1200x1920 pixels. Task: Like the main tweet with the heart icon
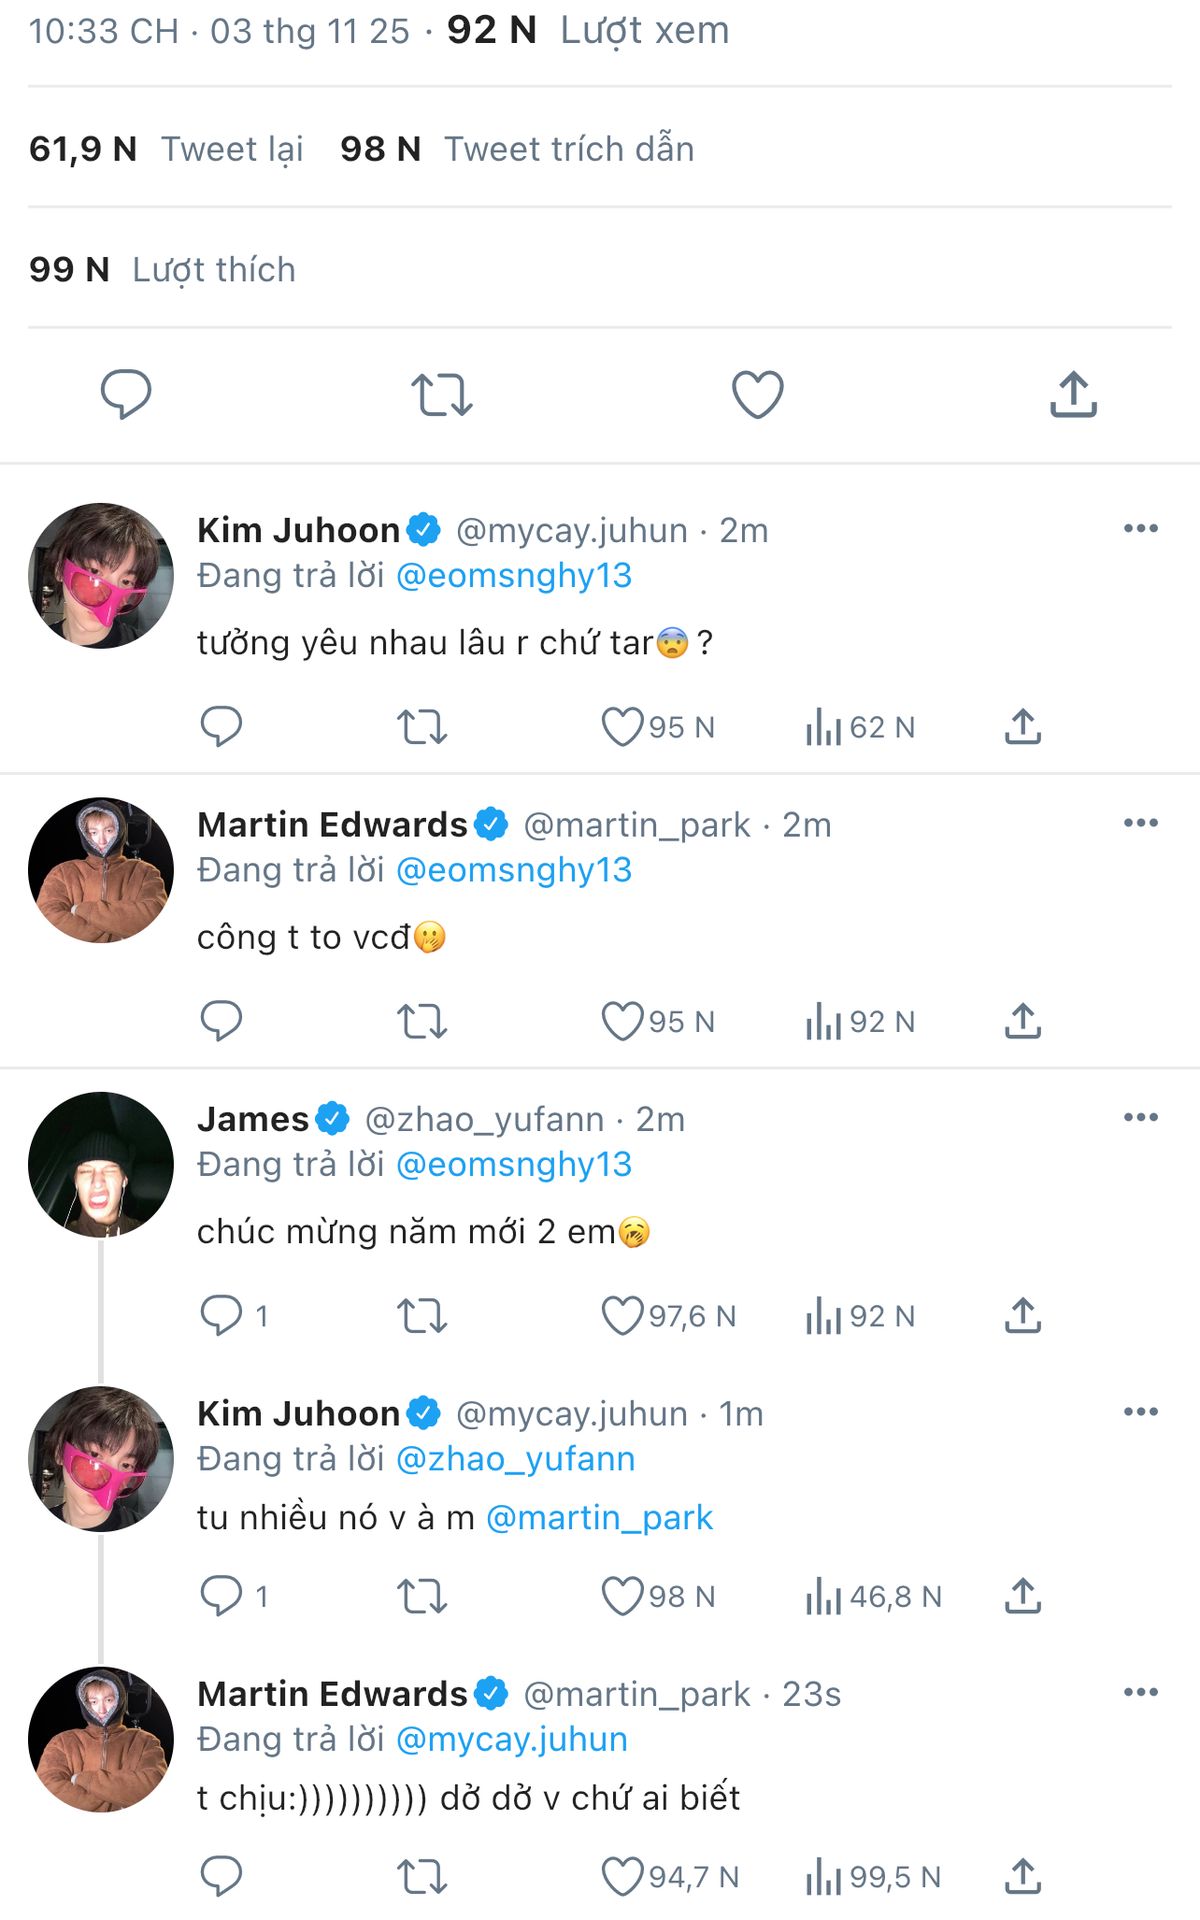758,394
